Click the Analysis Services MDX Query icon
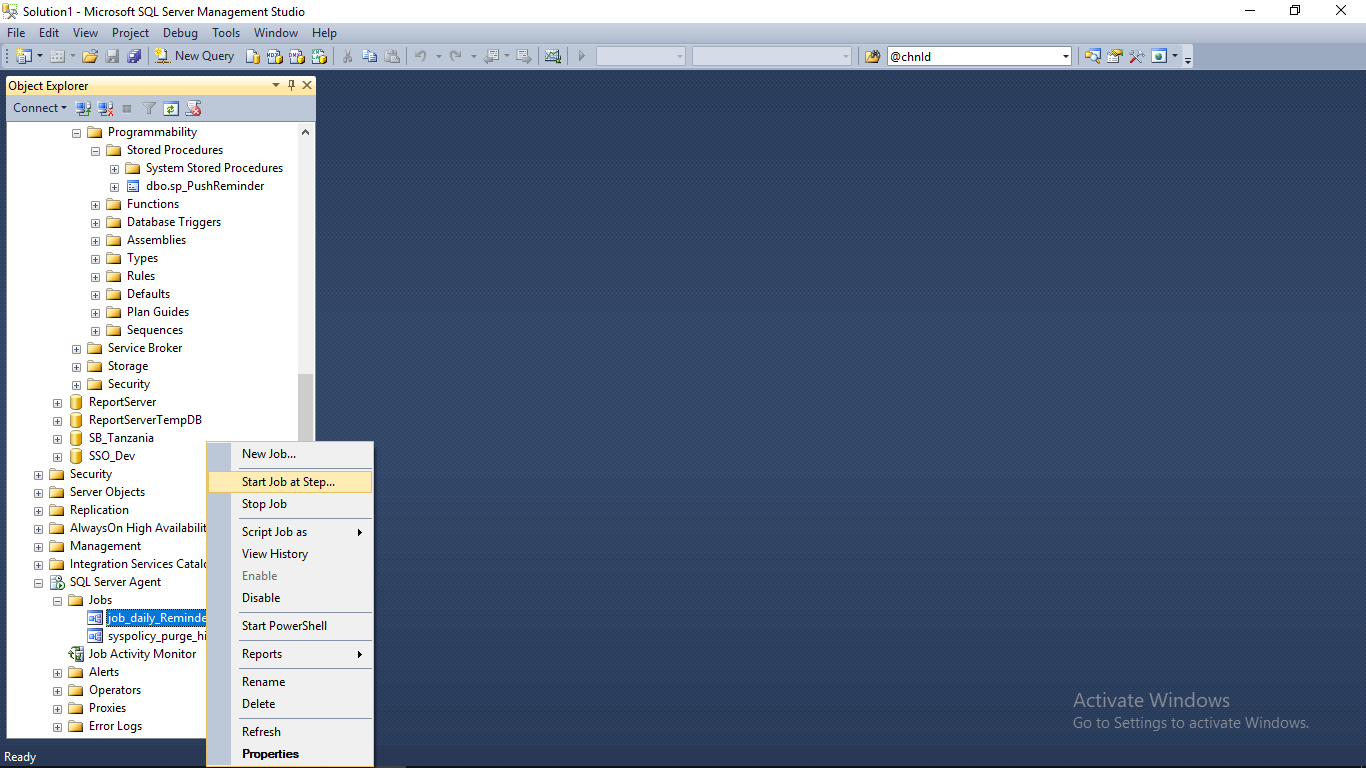The image size is (1366, 768). point(275,56)
